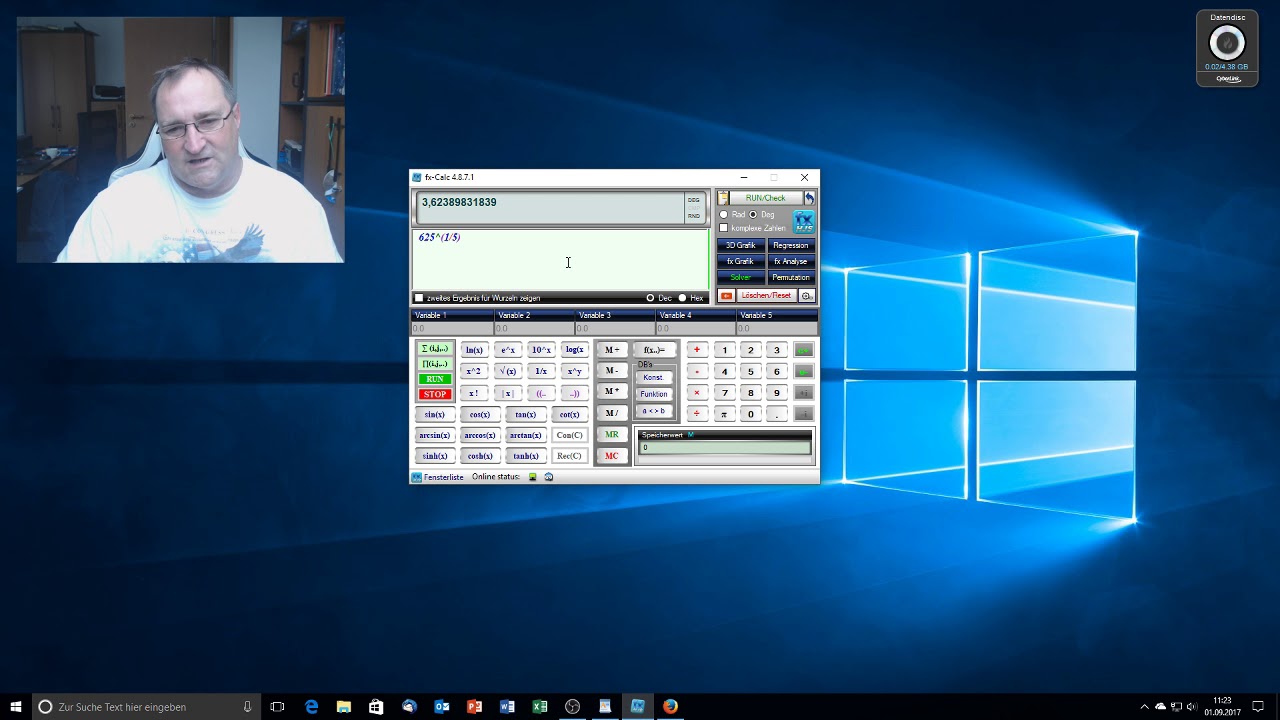
Task: Click the formula input showing 625^(1/5)
Action: pyautogui.click(x=560, y=260)
